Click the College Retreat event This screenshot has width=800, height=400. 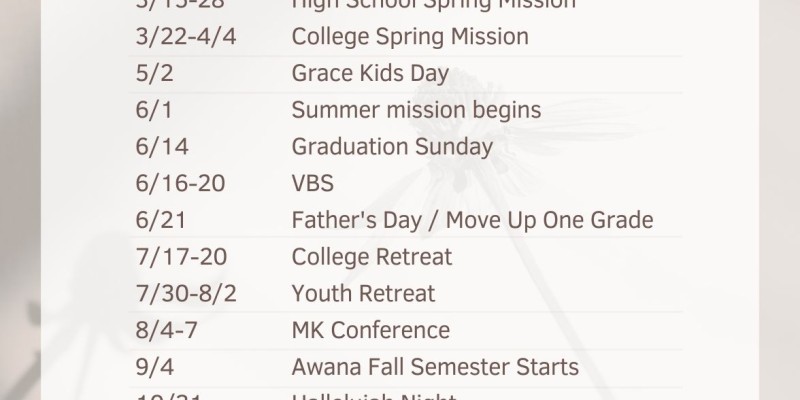coord(372,257)
